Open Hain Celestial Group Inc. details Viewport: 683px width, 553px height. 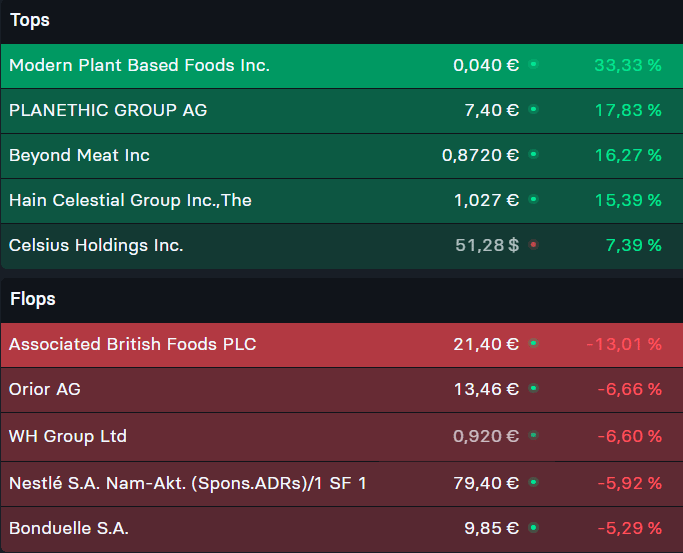(130, 200)
